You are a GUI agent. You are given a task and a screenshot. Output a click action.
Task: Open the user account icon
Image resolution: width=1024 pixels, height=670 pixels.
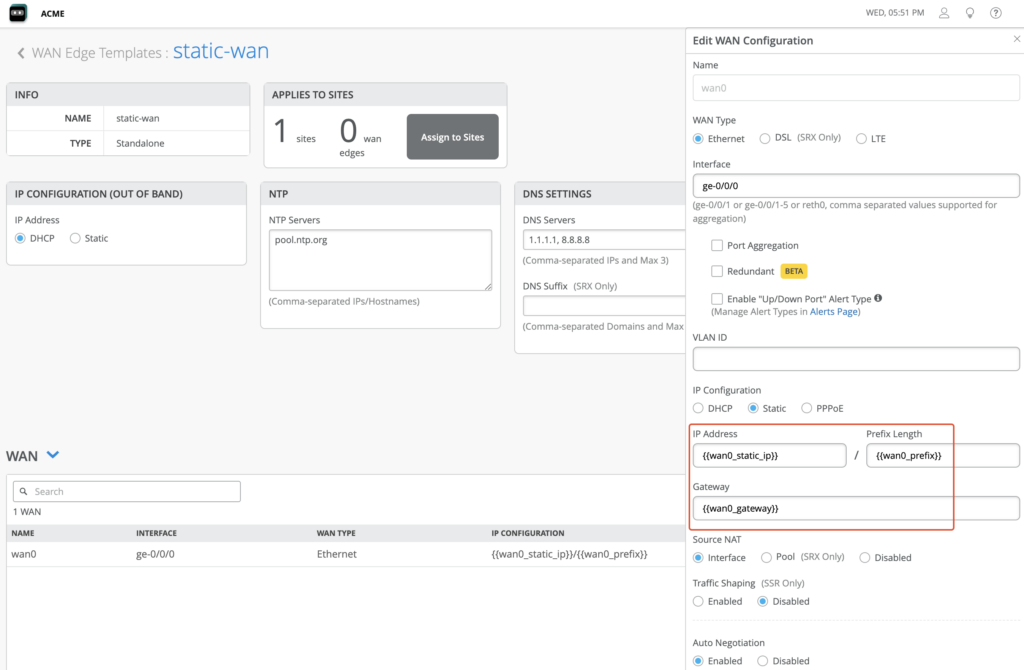tap(944, 13)
